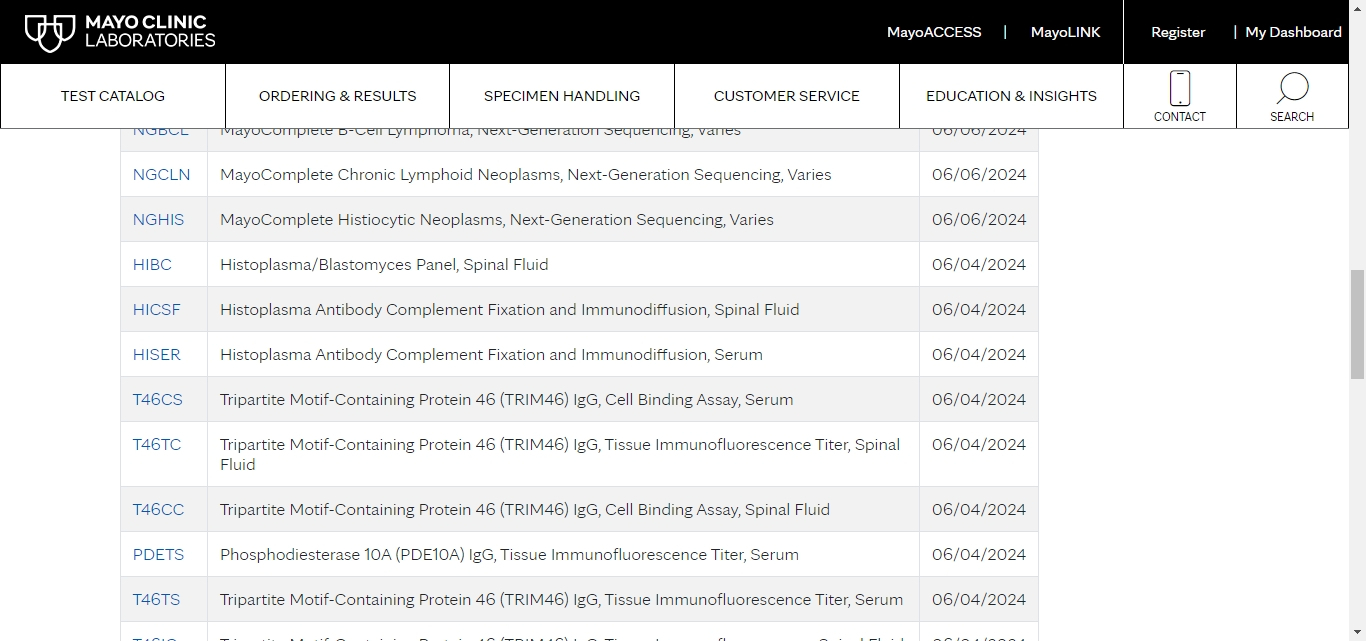Click the 06/04/2024 date in PDETS row
The image size is (1366, 641).
click(979, 555)
